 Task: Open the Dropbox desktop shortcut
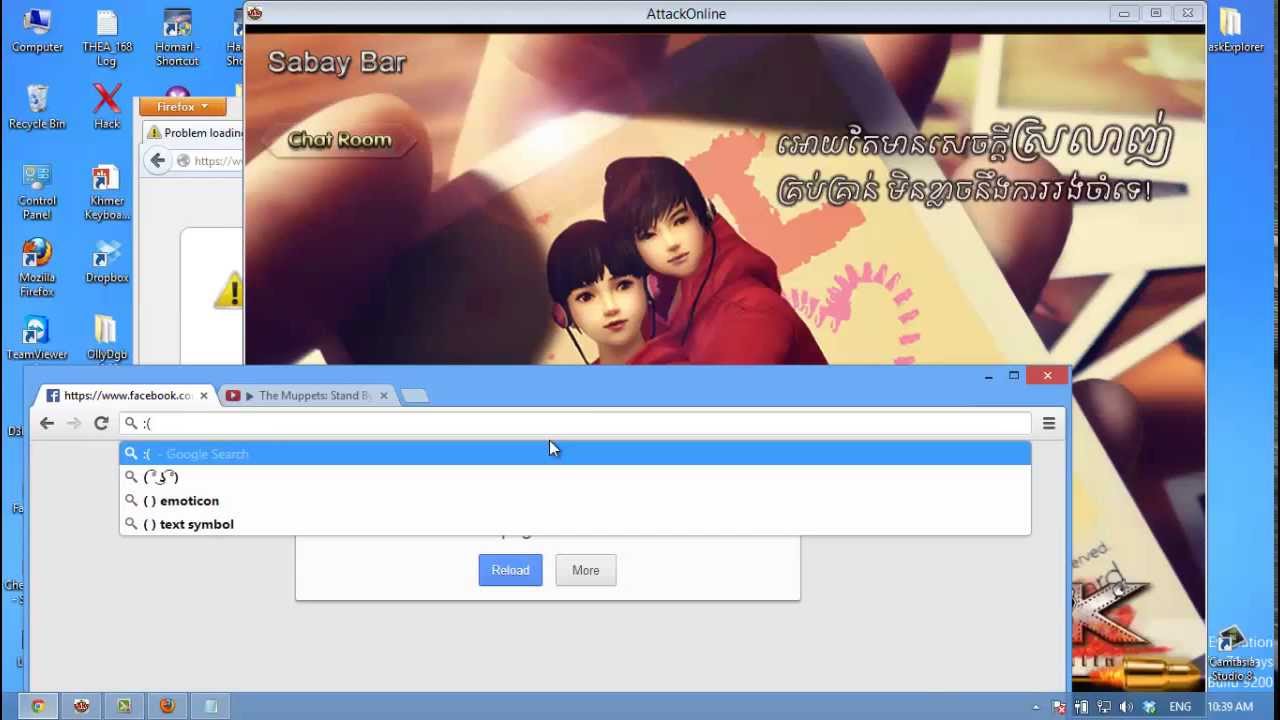tap(107, 261)
